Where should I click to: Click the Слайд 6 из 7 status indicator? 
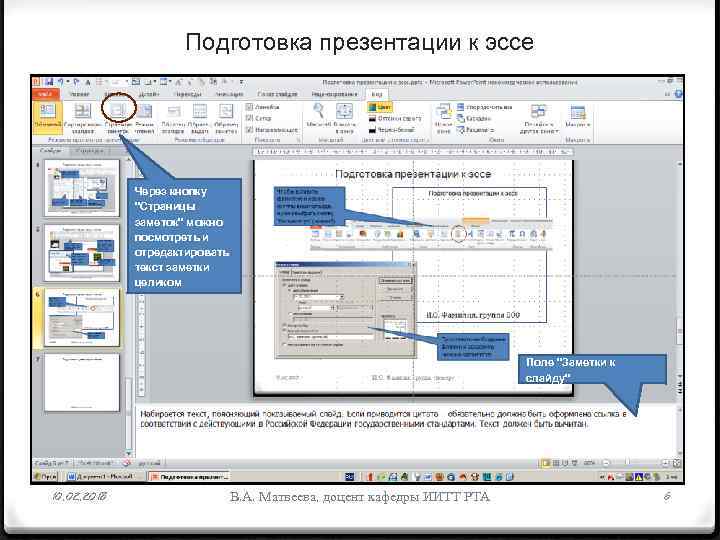coord(52,463)
